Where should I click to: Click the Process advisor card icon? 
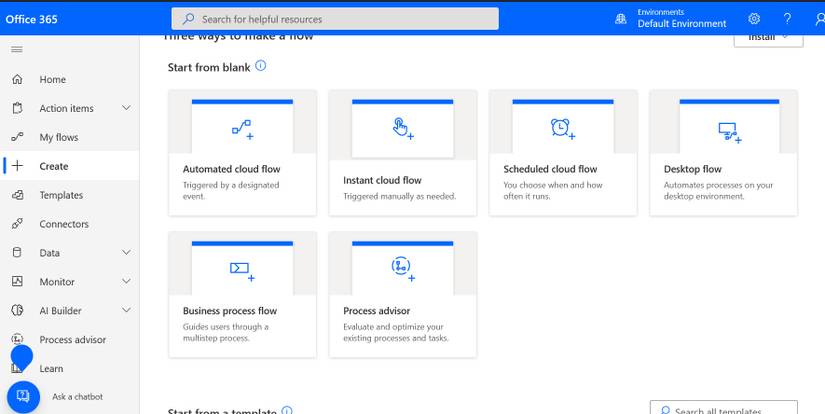point(403,268)
